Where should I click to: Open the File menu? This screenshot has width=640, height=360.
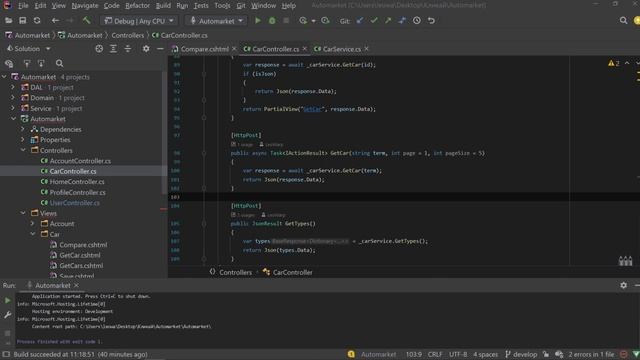click(x=23, y=6)
